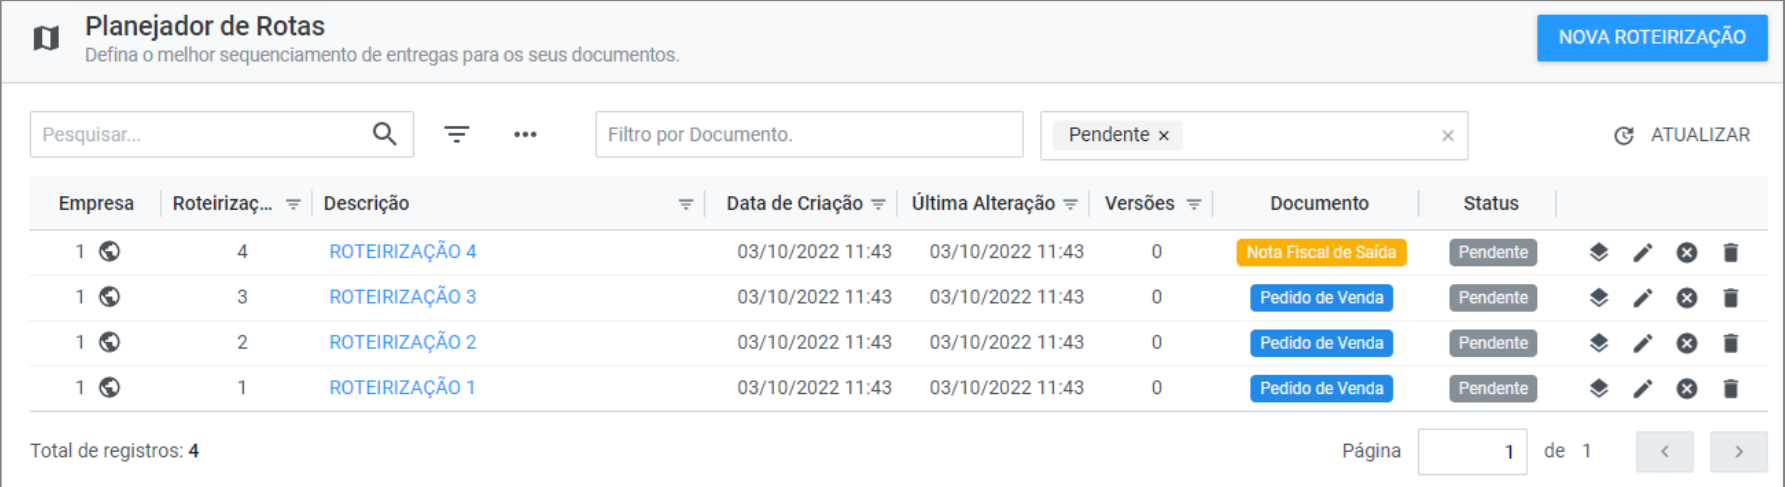The image size is (1785, 487).
Task: Click the globe icon in ROTEIRIZAÇÃO 4 row
Action: pos(110,252)
